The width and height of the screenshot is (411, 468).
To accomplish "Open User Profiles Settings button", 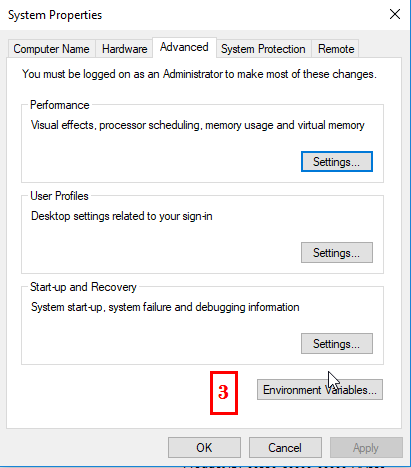I will (337, 253).
